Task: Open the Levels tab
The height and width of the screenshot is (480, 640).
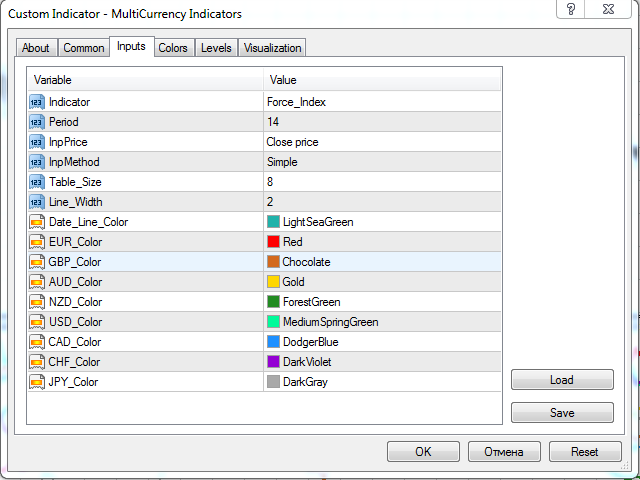Action: point(216,48)
